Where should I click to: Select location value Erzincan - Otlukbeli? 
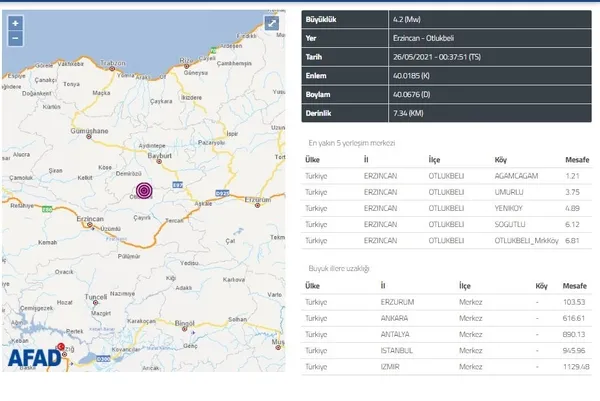coord(423,38)
